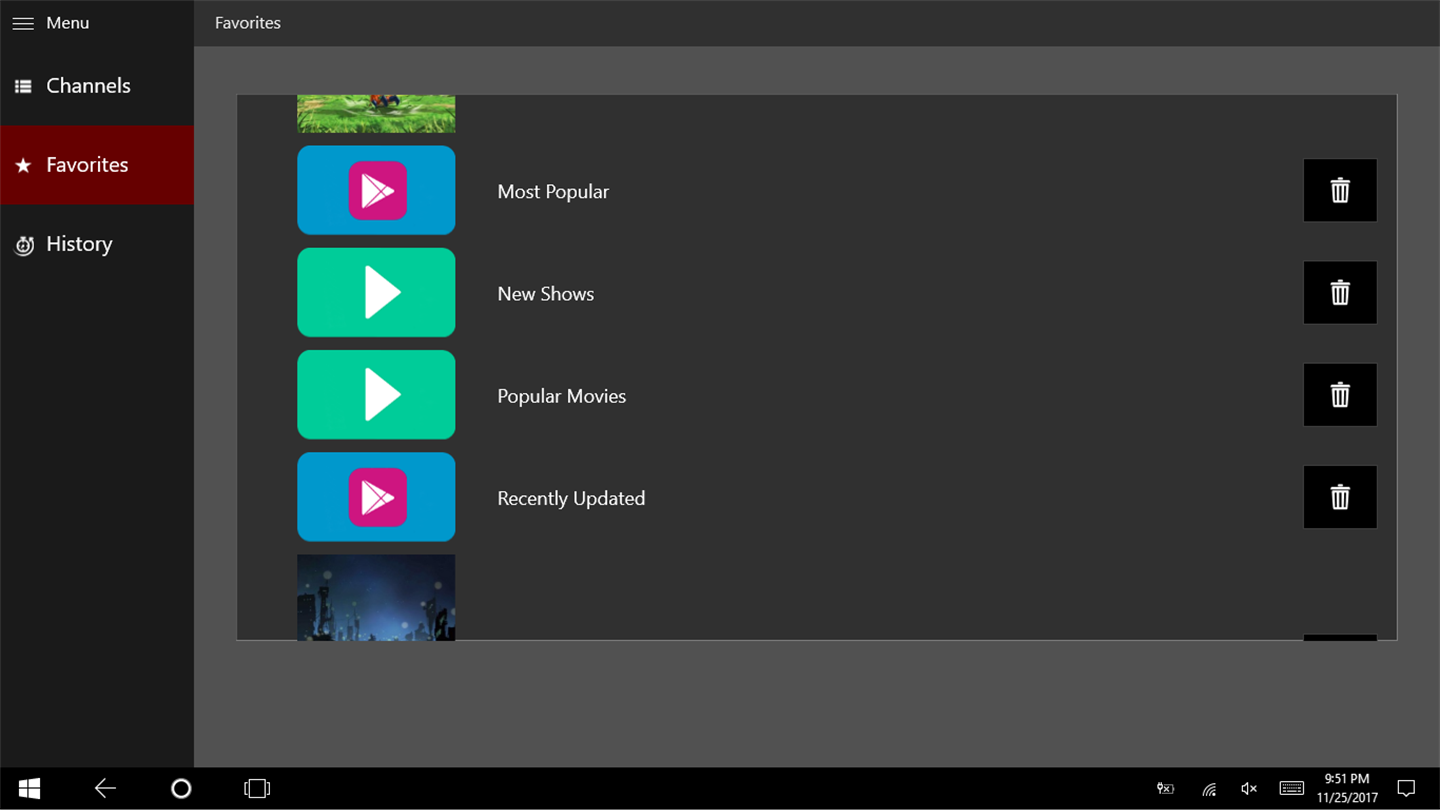Open the hamburger Menu icon

click(x=23, y=23)
